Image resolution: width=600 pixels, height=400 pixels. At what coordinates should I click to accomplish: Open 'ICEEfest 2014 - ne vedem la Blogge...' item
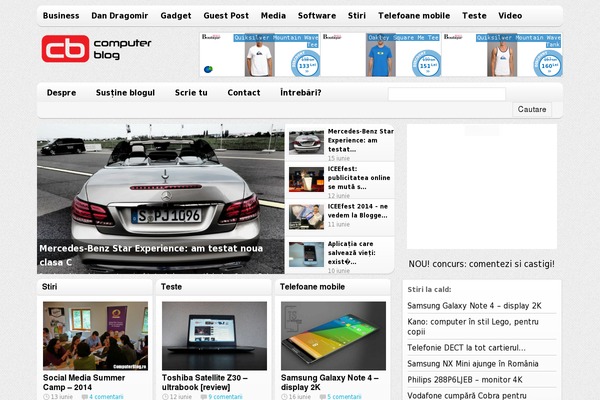click(358, 211)
